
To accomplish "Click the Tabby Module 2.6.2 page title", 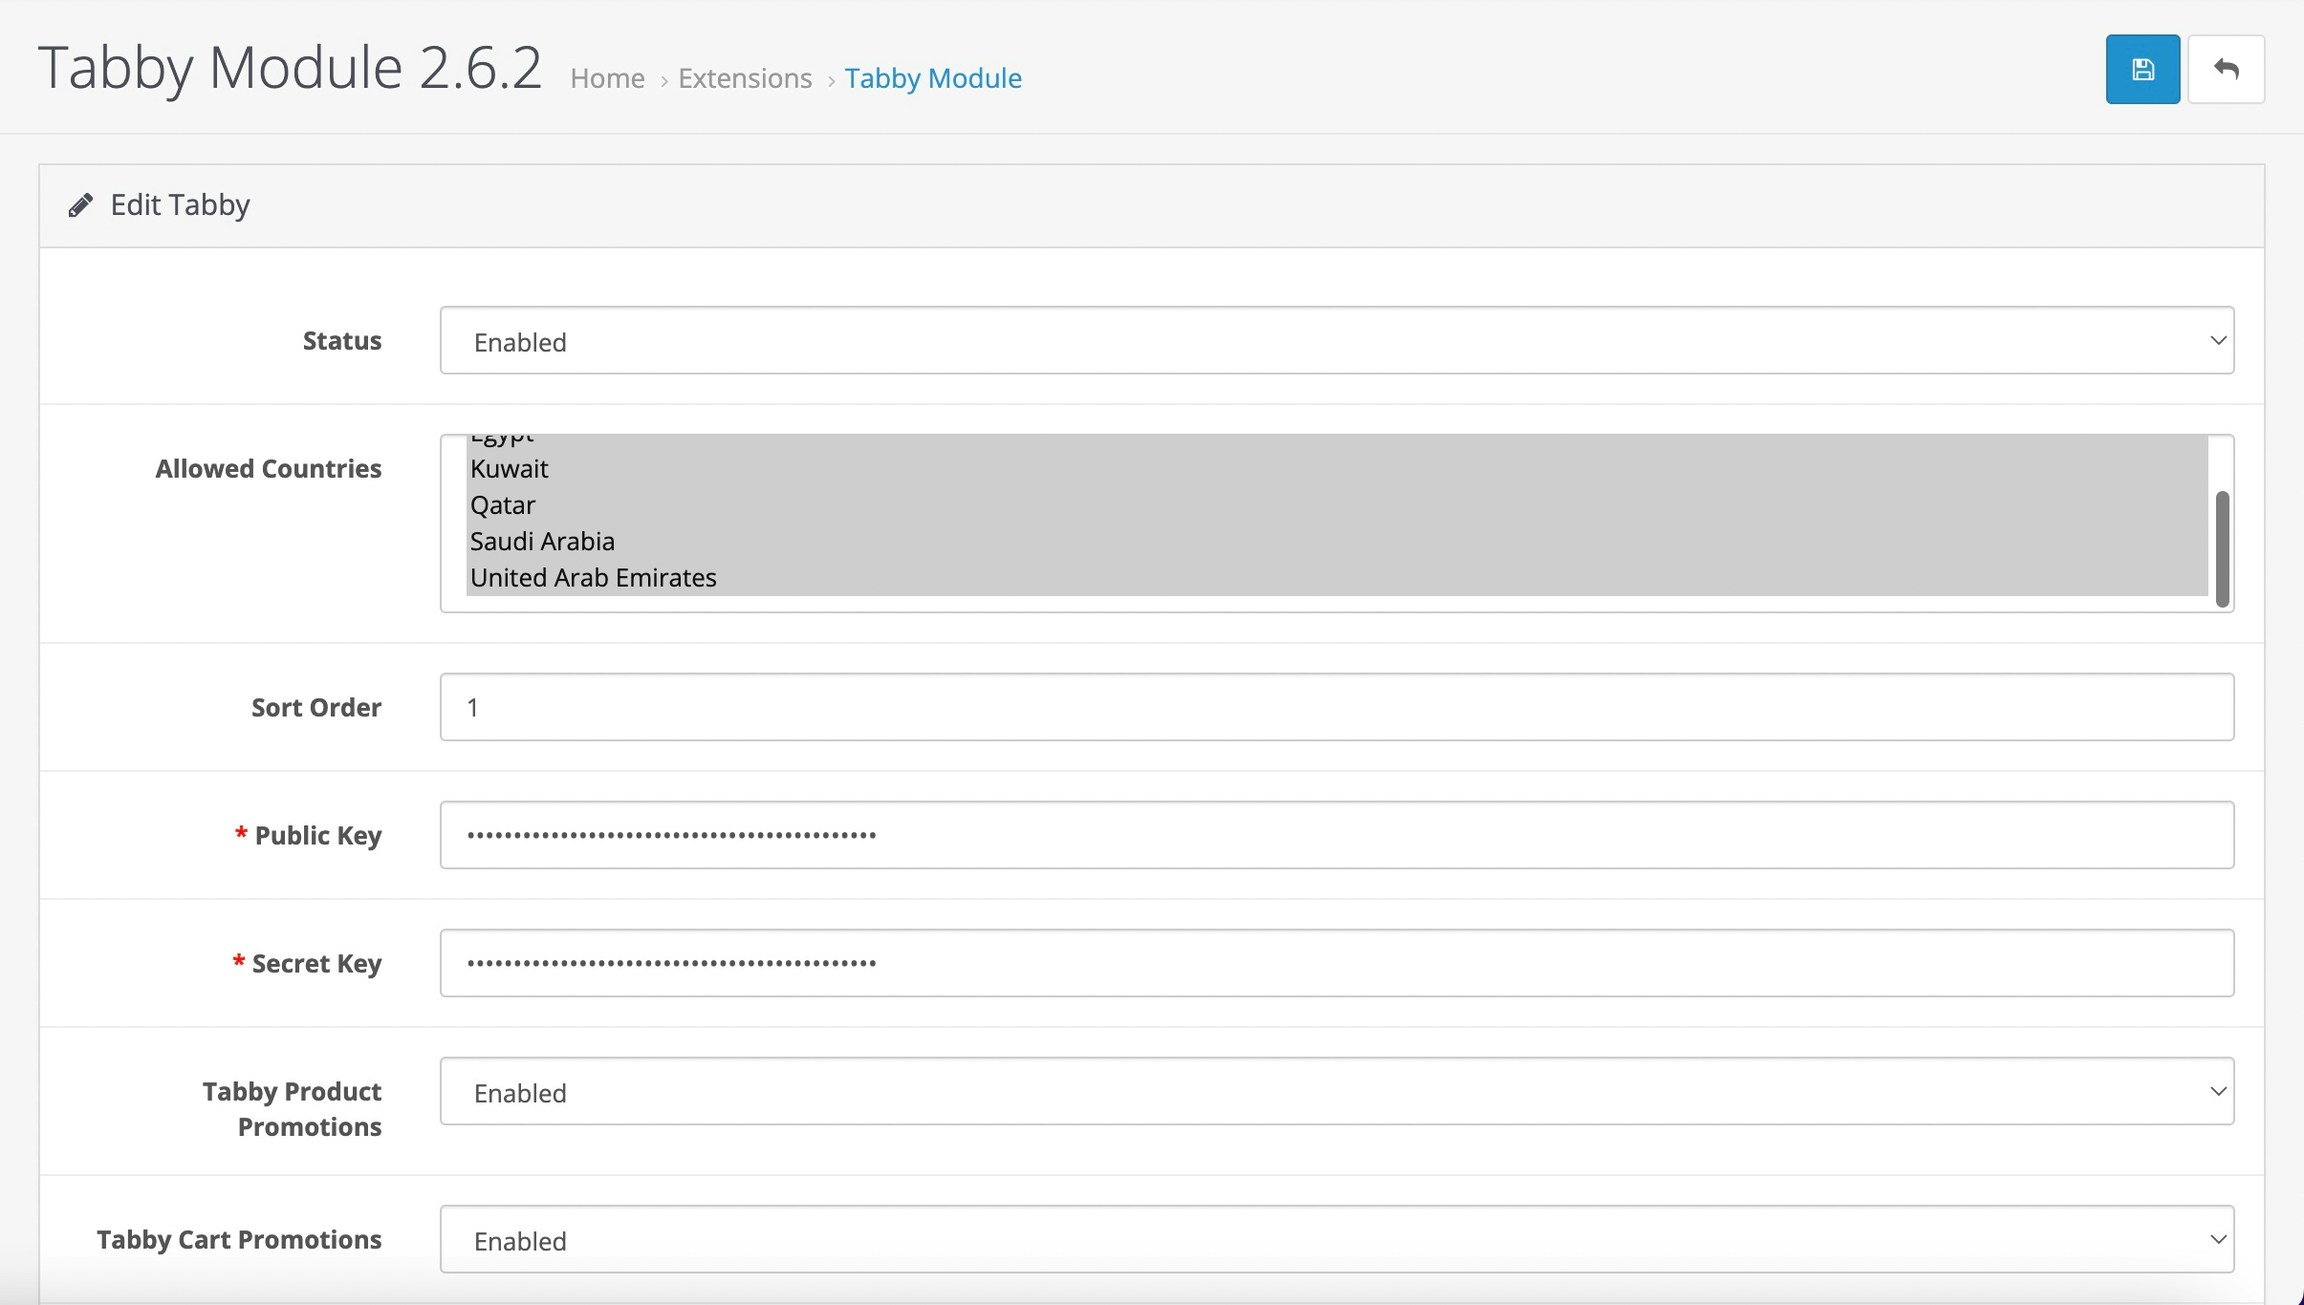I will click(290, 68).
